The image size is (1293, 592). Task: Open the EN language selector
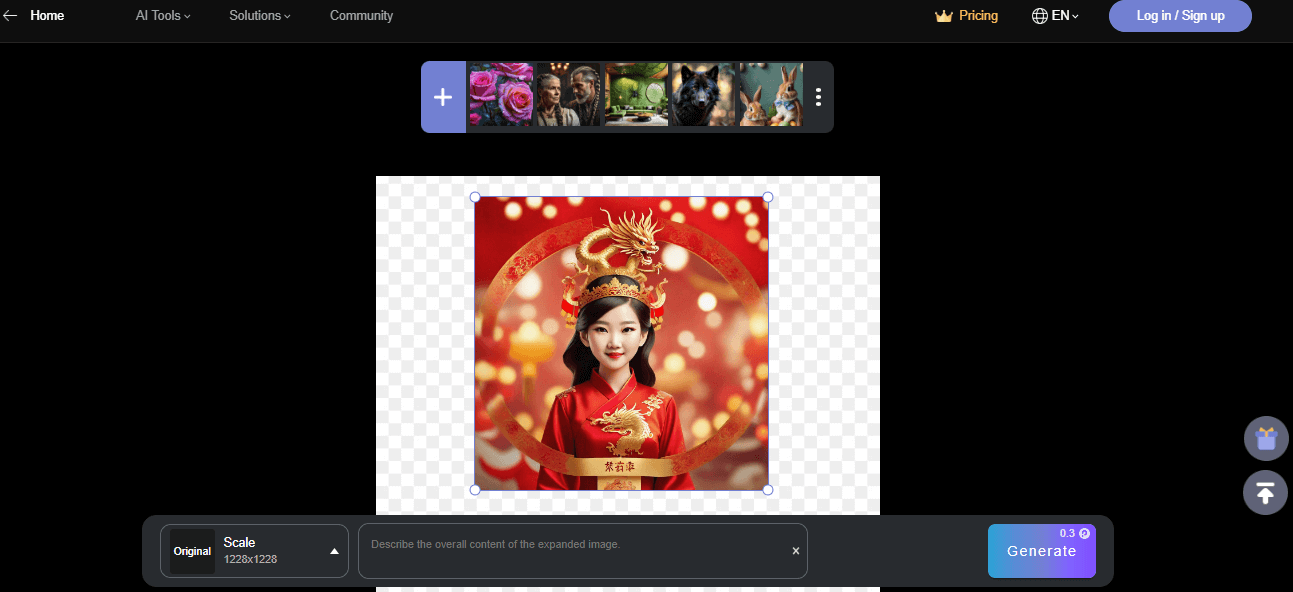[x=1064, y=16]
